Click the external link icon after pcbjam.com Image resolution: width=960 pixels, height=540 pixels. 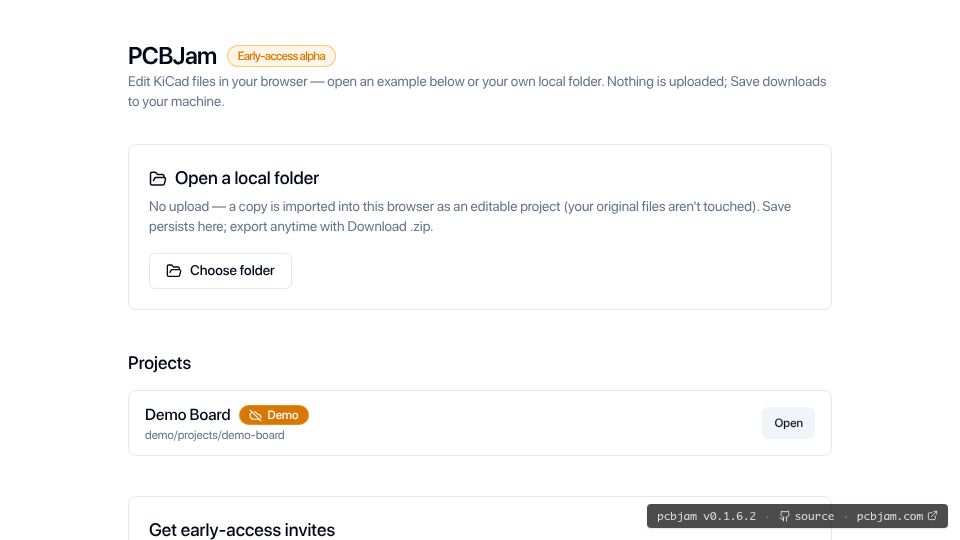click(x=932, y=516)
